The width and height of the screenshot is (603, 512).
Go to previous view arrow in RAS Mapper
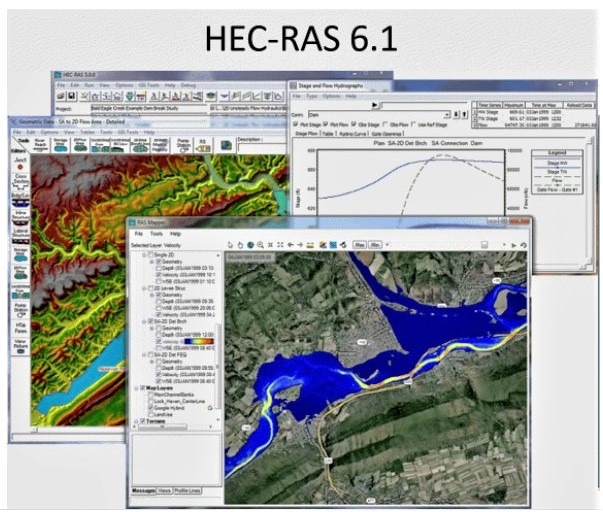290,245
